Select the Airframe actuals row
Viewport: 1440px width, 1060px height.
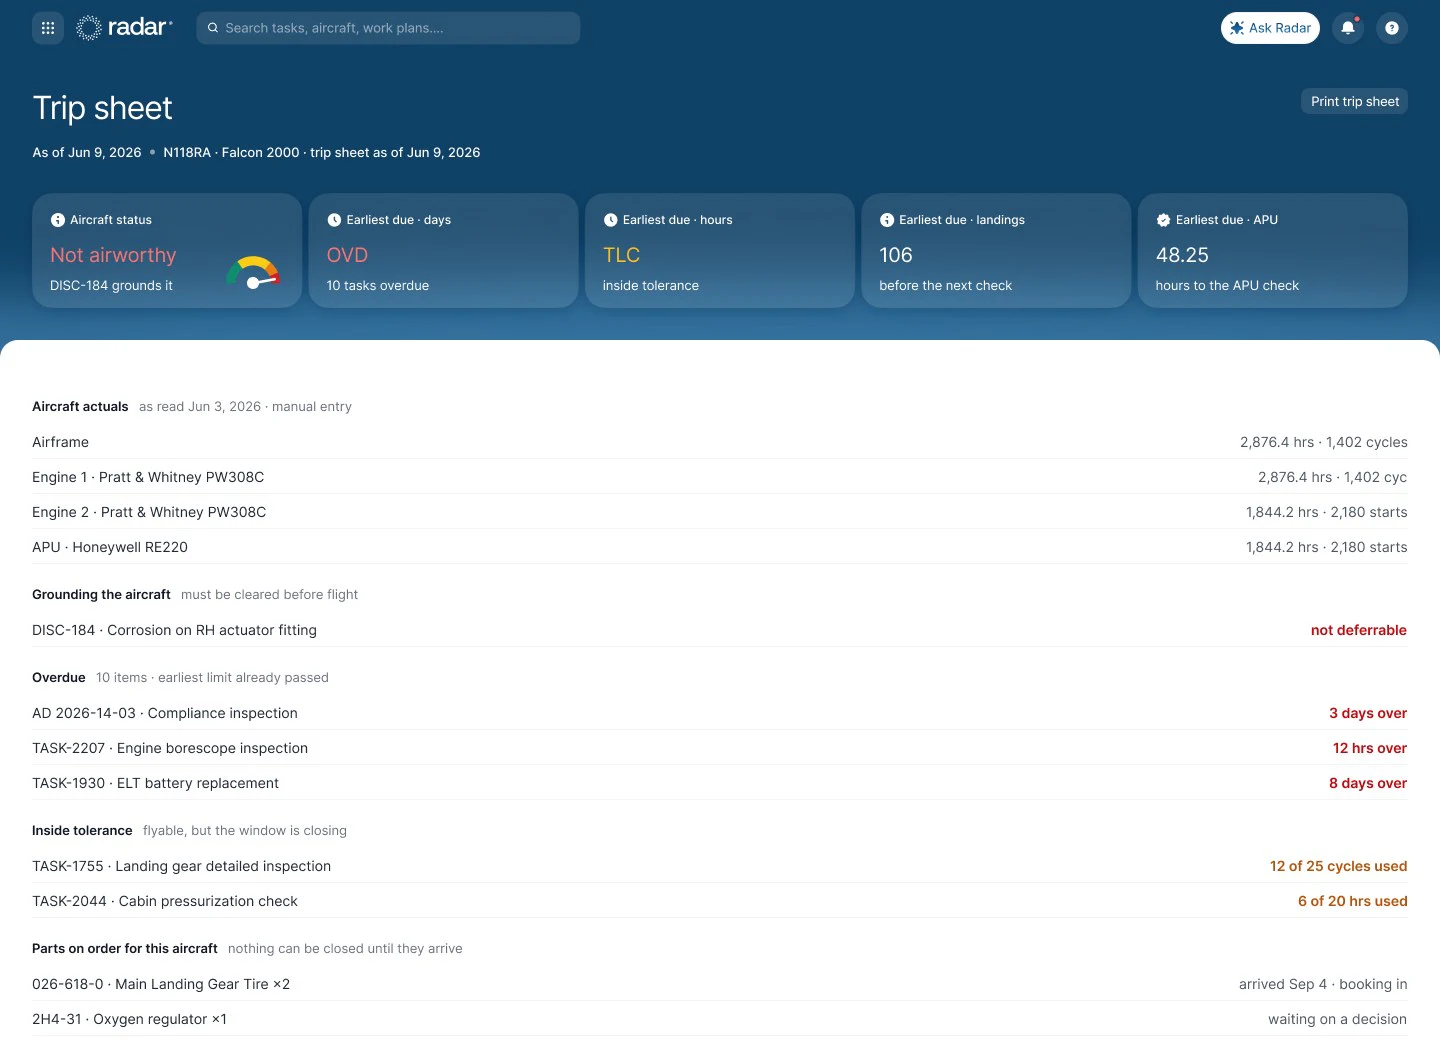[x=720, y=442]
